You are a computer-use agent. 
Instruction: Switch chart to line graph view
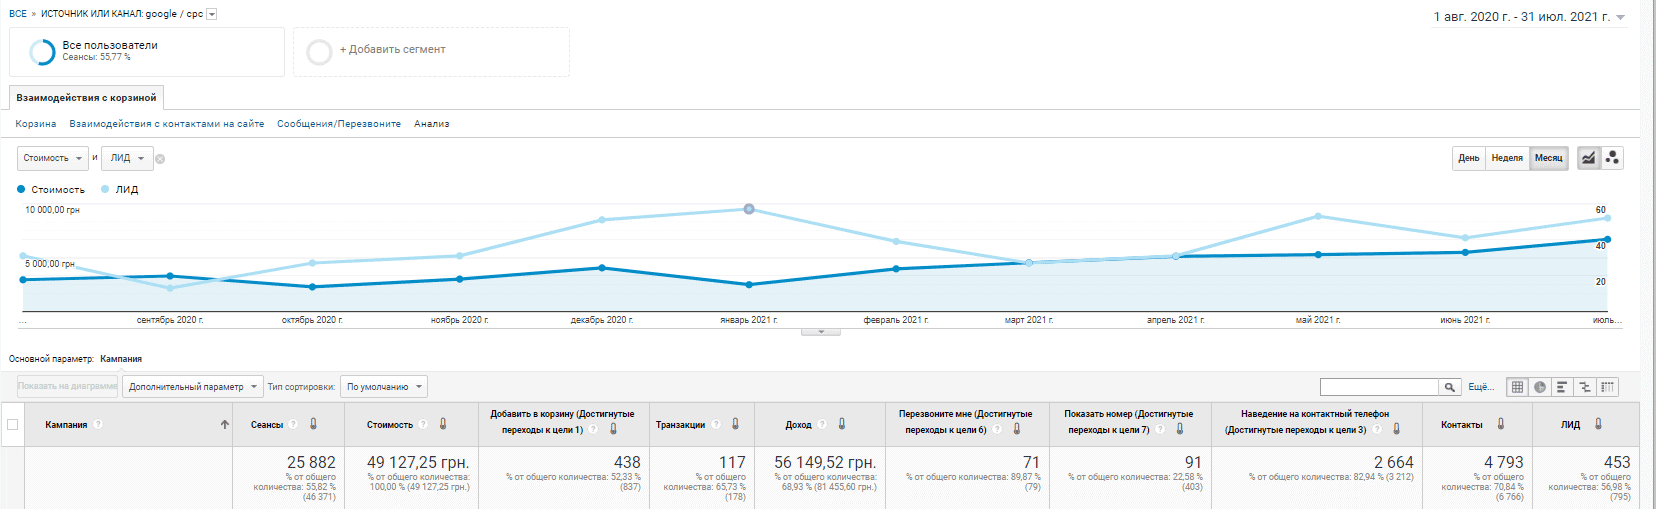pyautogui.click(x=1588, y=158)
